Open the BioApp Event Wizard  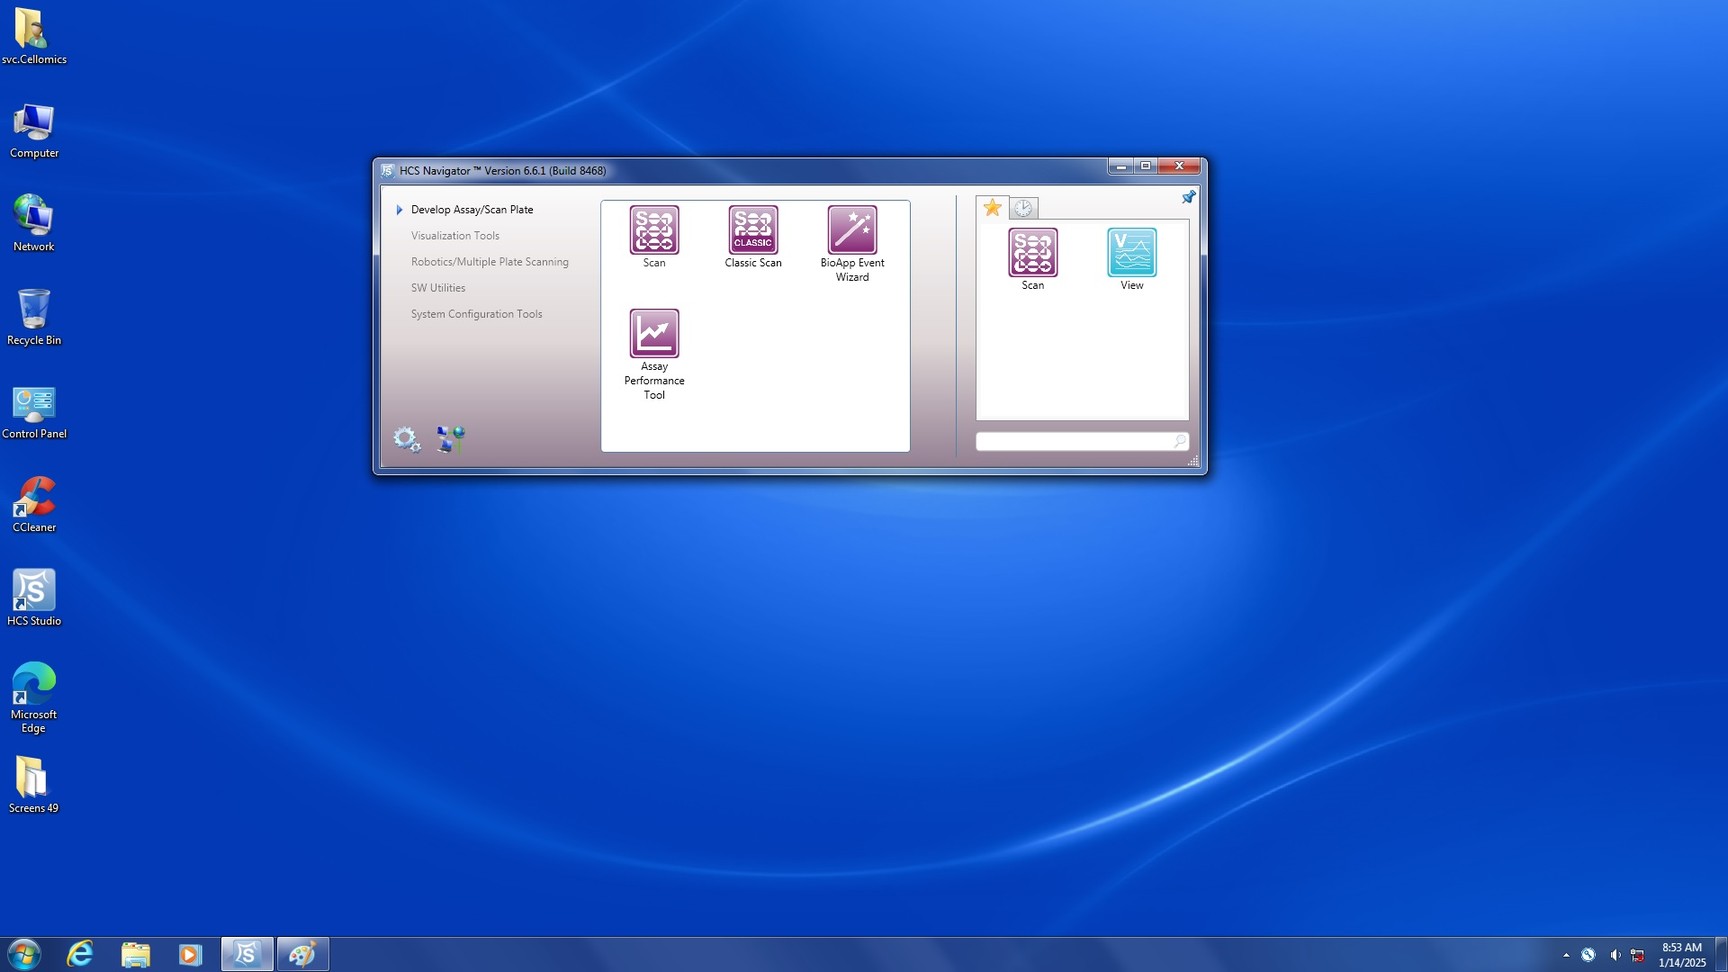[x=852, y=231]
